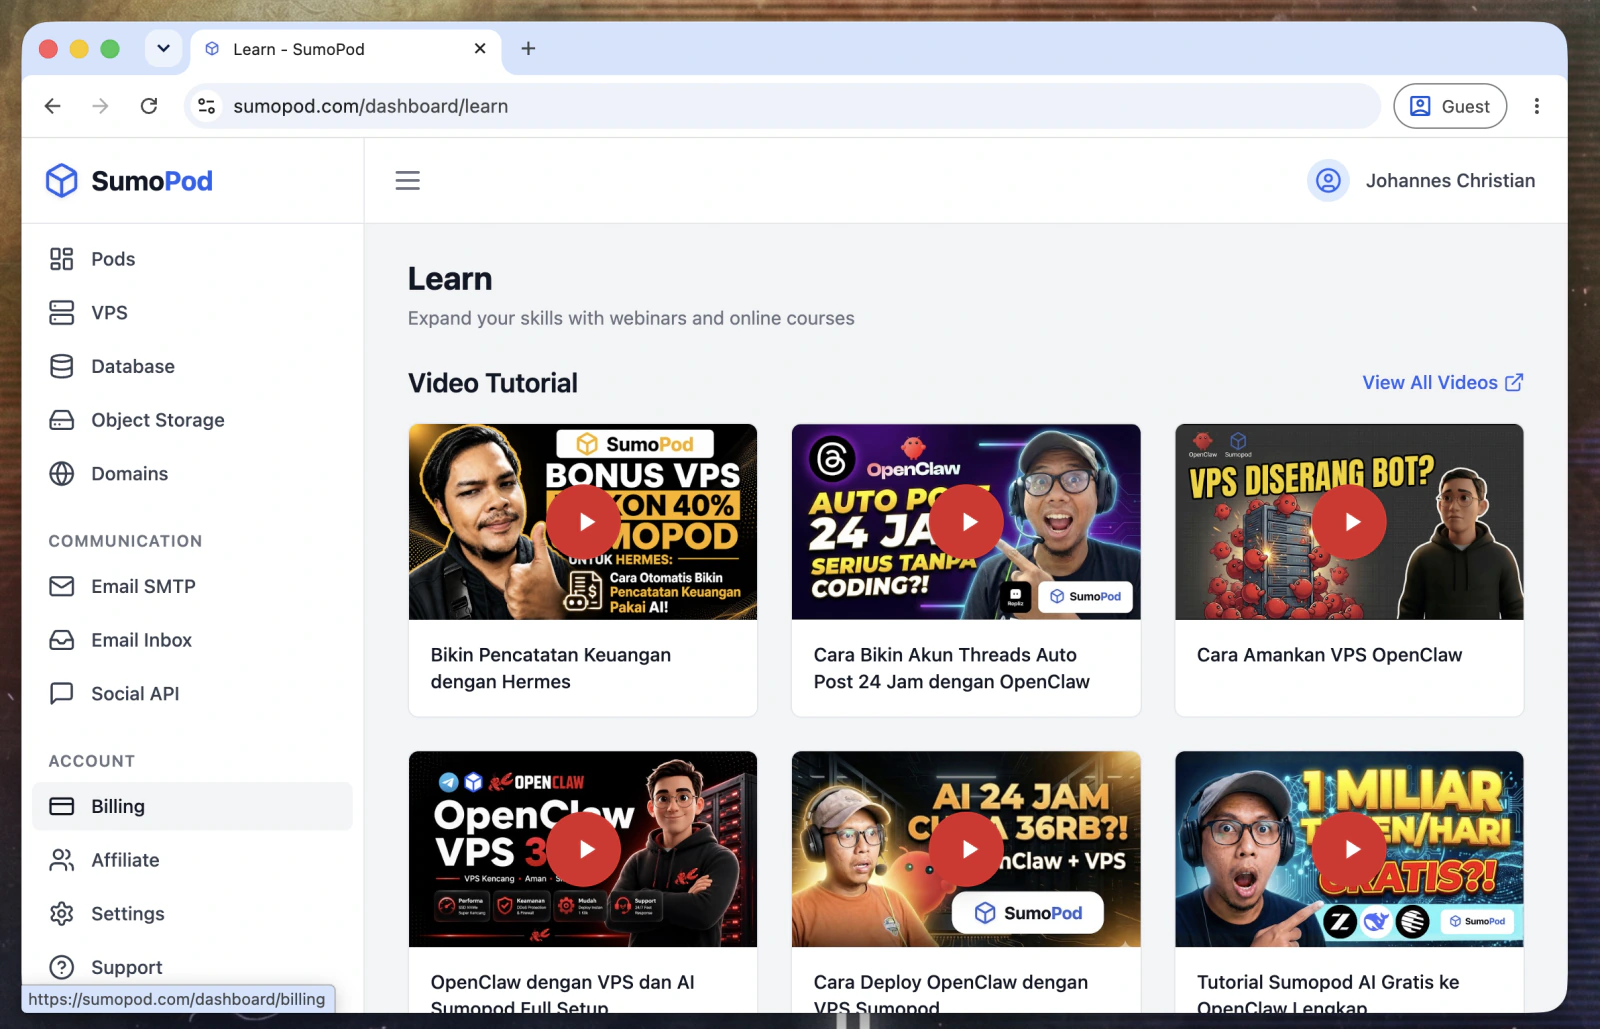
Task: Play the OpenClaw dengan VPS dan AI video
Action: pyautogui.click(x=584, y=849)
